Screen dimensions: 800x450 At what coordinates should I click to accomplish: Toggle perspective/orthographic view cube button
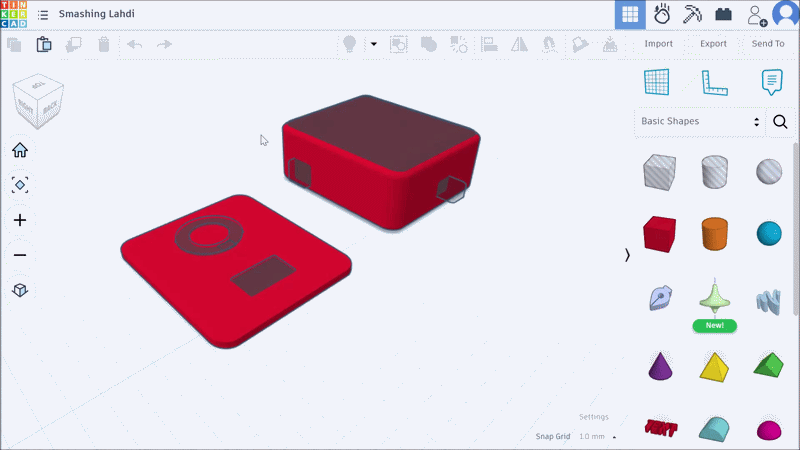pyautogui.click(x=20, y=290)
